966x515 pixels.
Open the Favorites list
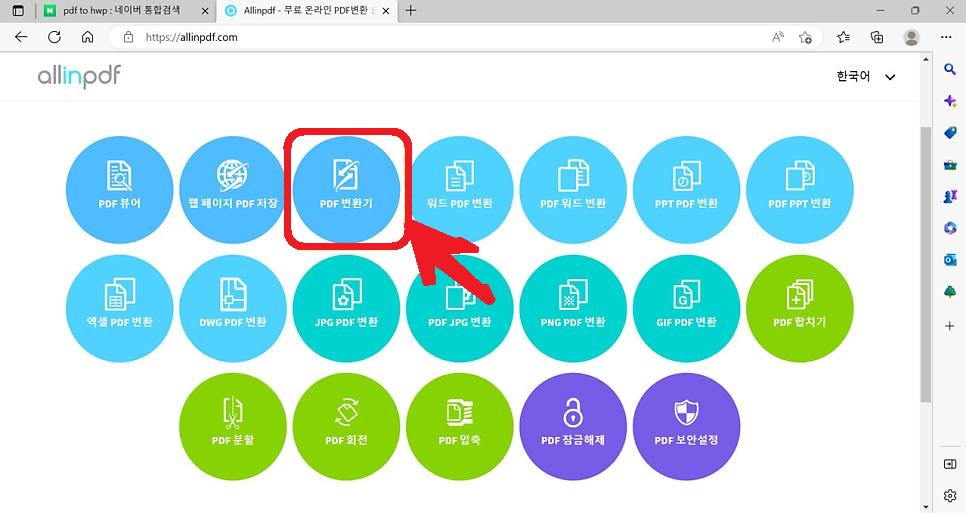[x=844, y=37]
